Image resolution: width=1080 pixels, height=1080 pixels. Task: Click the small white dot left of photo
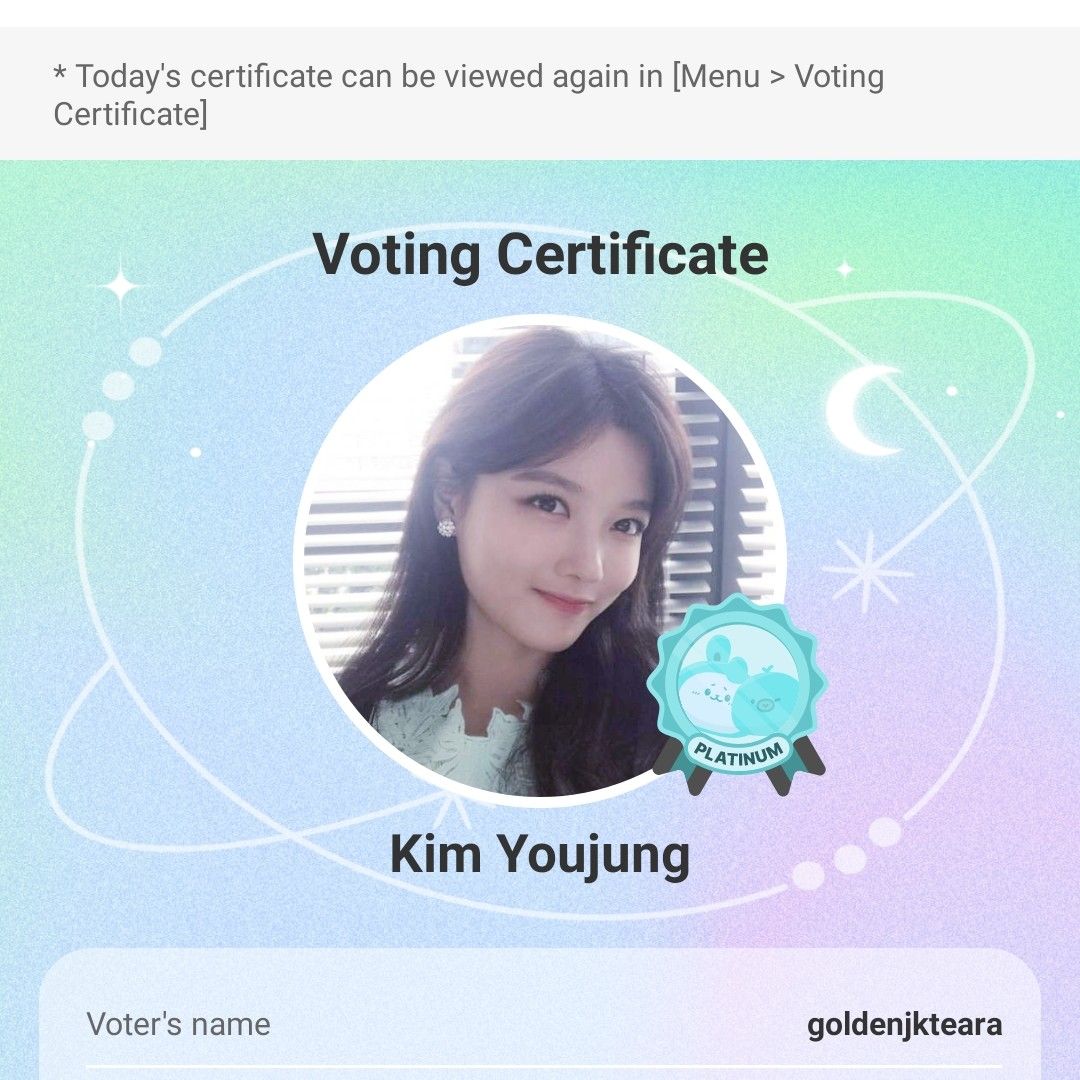pyautogui.click(x=196, y=452)
